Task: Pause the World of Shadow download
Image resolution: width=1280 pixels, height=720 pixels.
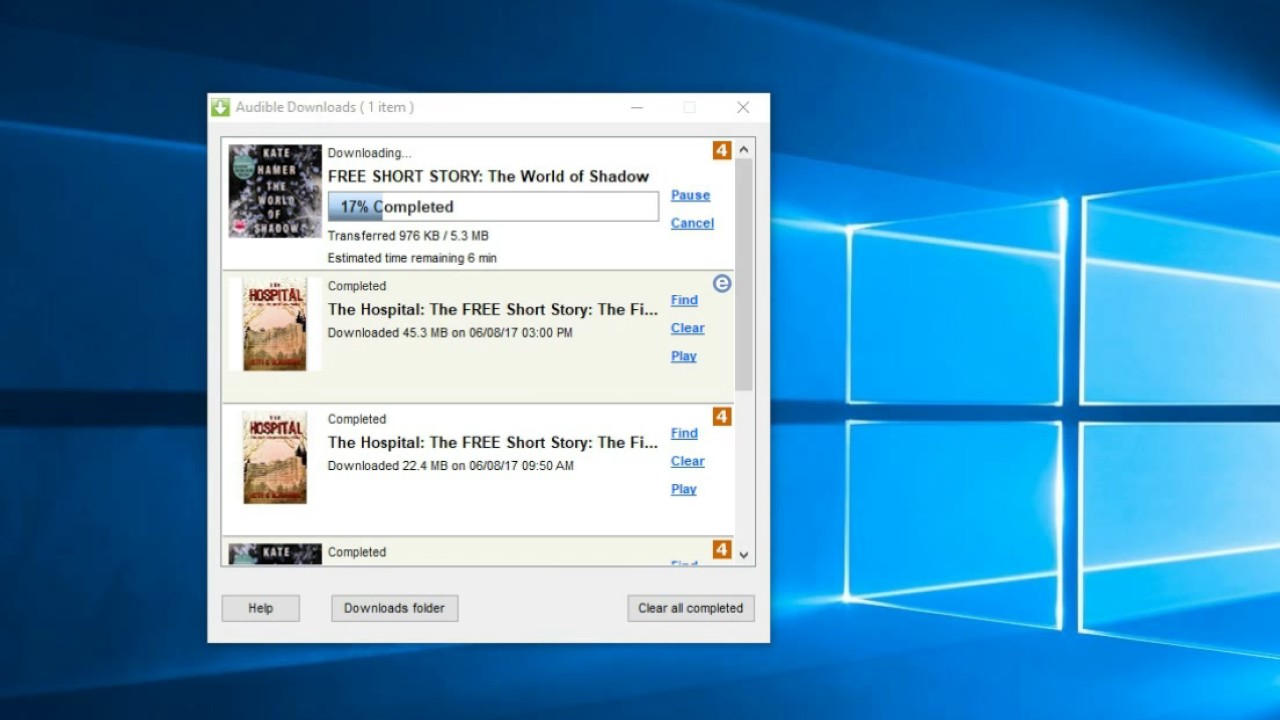Action: 690,195
